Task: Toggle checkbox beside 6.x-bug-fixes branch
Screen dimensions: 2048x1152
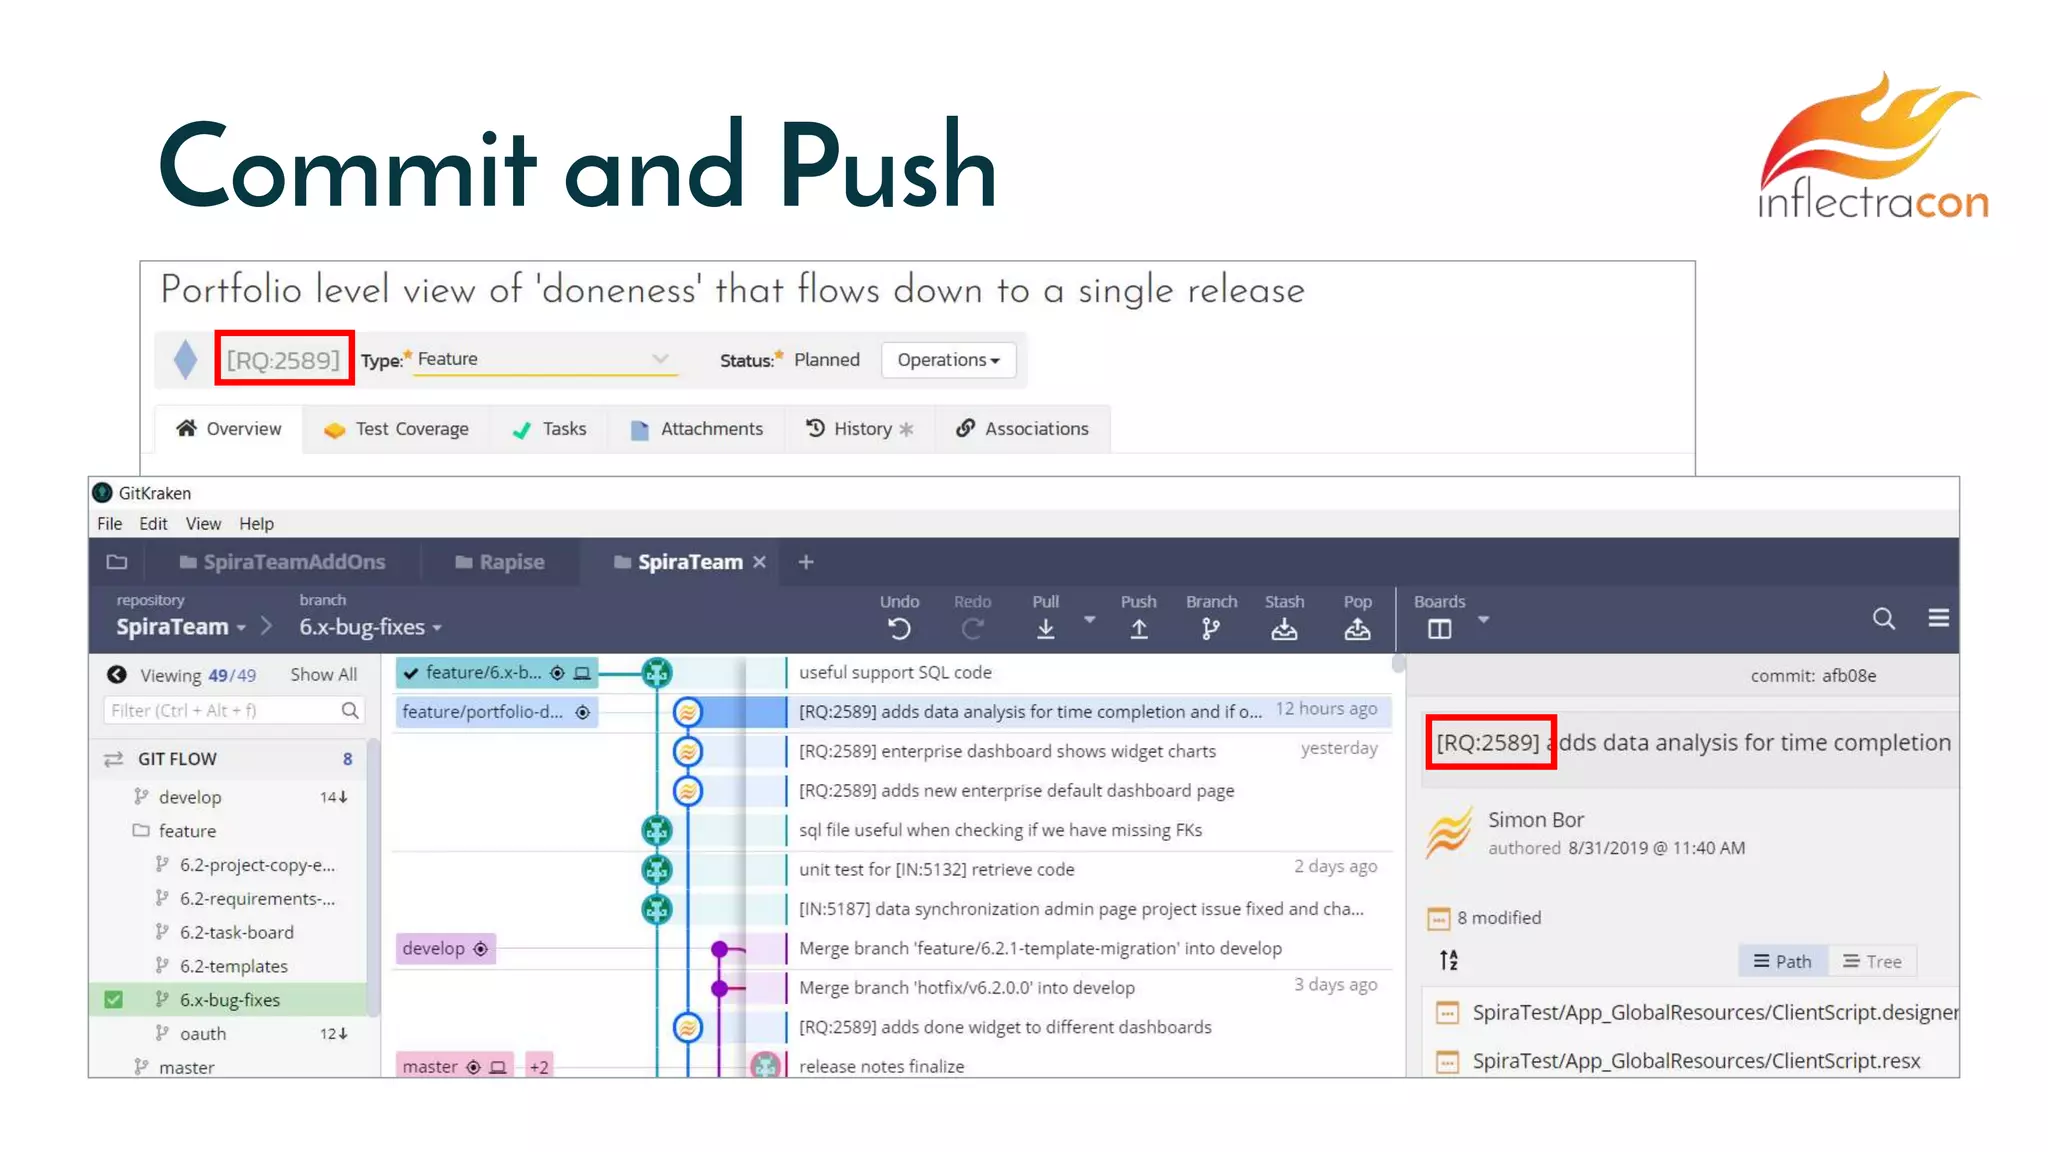Action: tap(114, 999)
